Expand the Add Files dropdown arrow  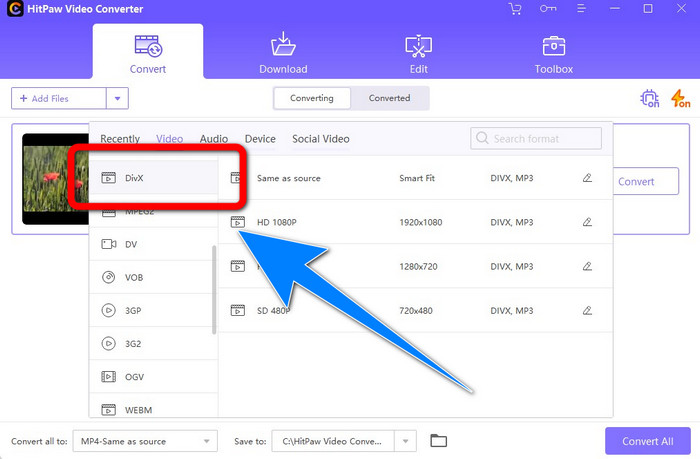click(x=117, y=98)
